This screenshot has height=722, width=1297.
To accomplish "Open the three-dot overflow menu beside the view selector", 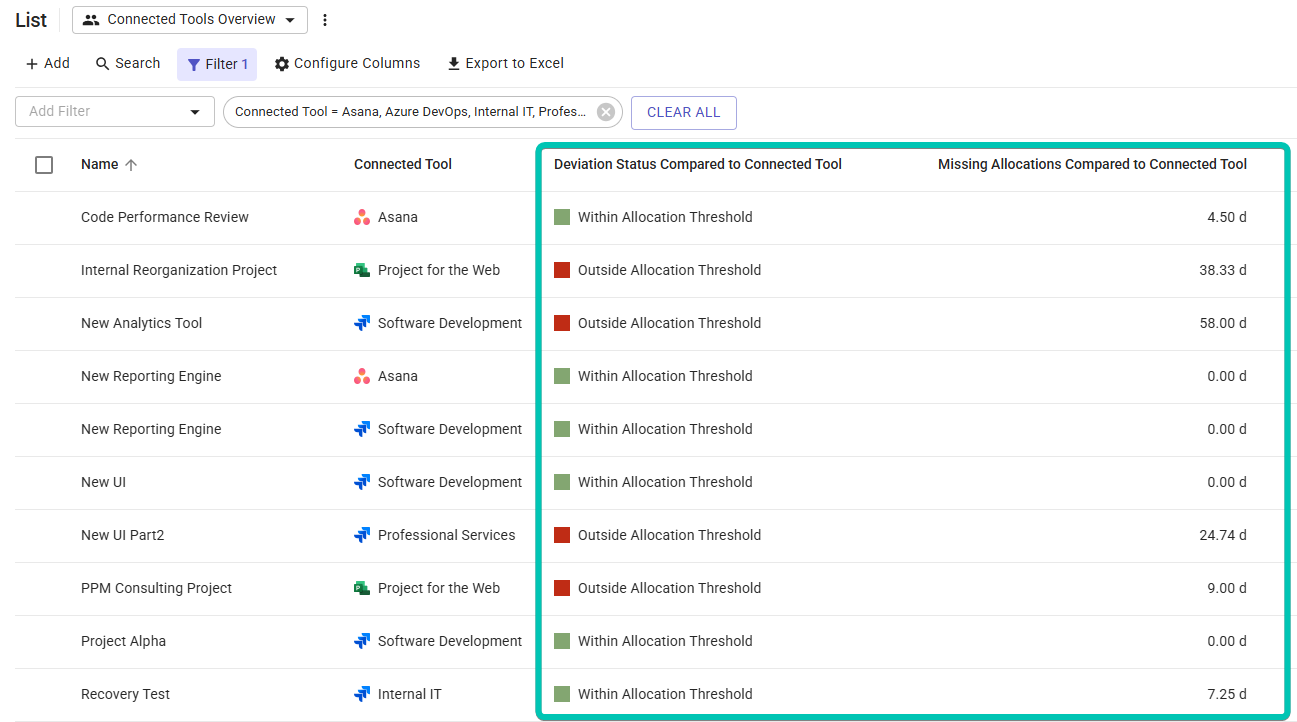I will [x=324, y=19].
